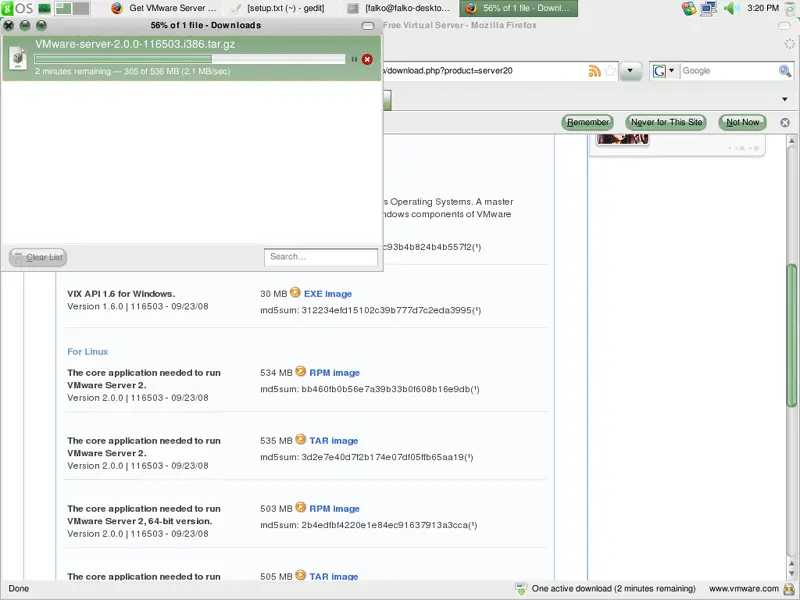The width and height of the screenshot is (800, 600).
Task: Select the VMware-server-2.0.0-116503.i386.tar.gz file name
Action: point(135,44)
